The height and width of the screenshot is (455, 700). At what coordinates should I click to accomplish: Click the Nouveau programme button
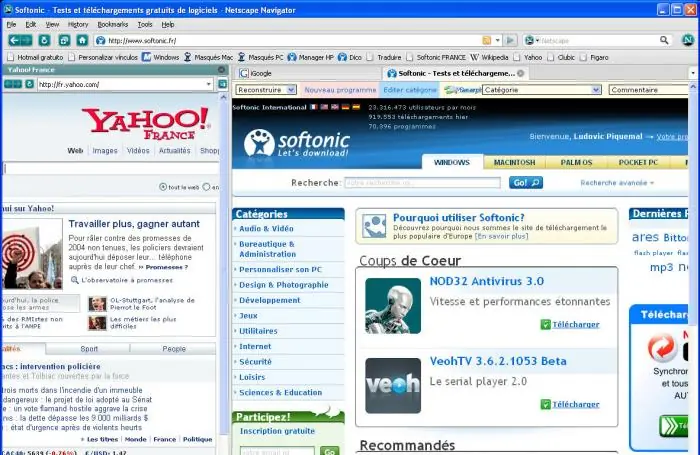pos(340,90)
